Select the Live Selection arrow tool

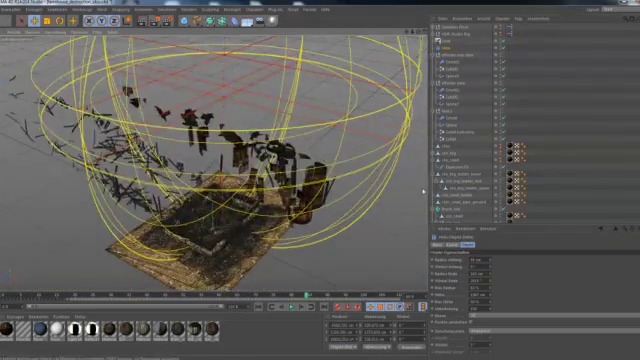tap(21, 21)
